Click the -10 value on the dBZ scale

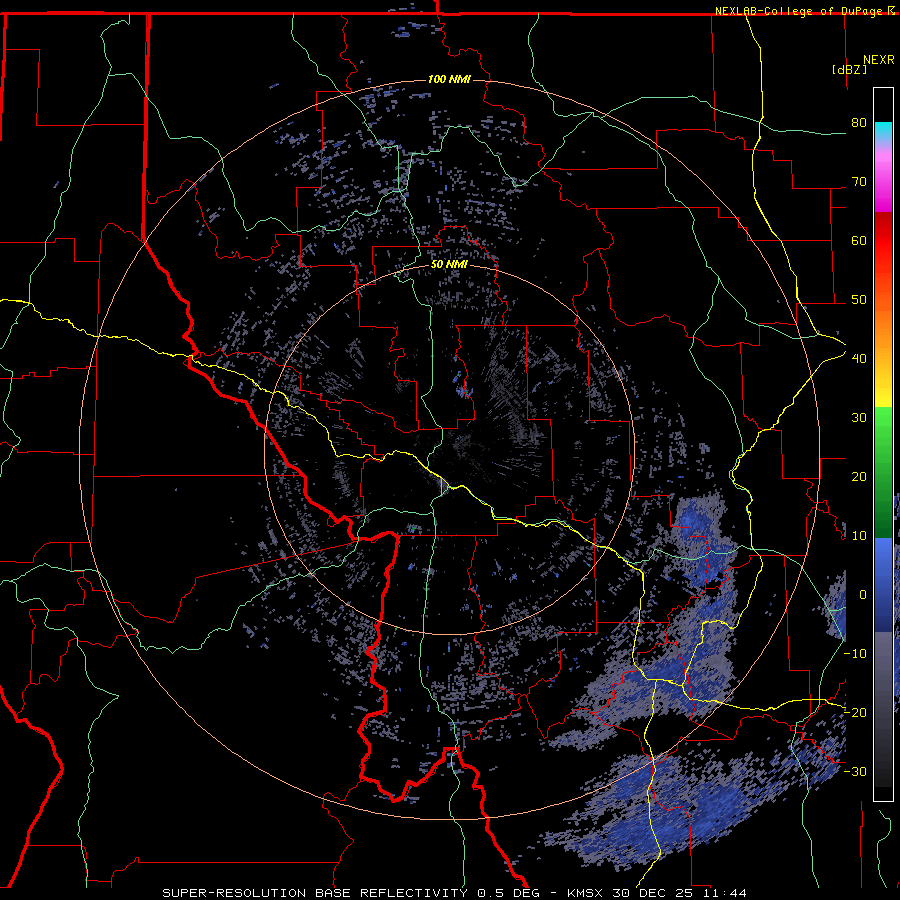pos(855,654)
